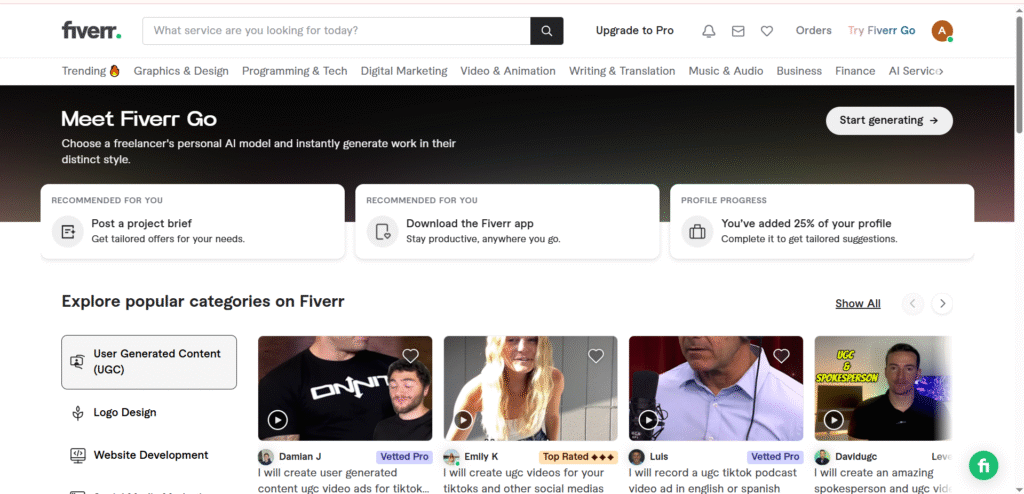Show next popular category gigs
Viewport: 1024px width, 494px height.
tap(942, 303)
